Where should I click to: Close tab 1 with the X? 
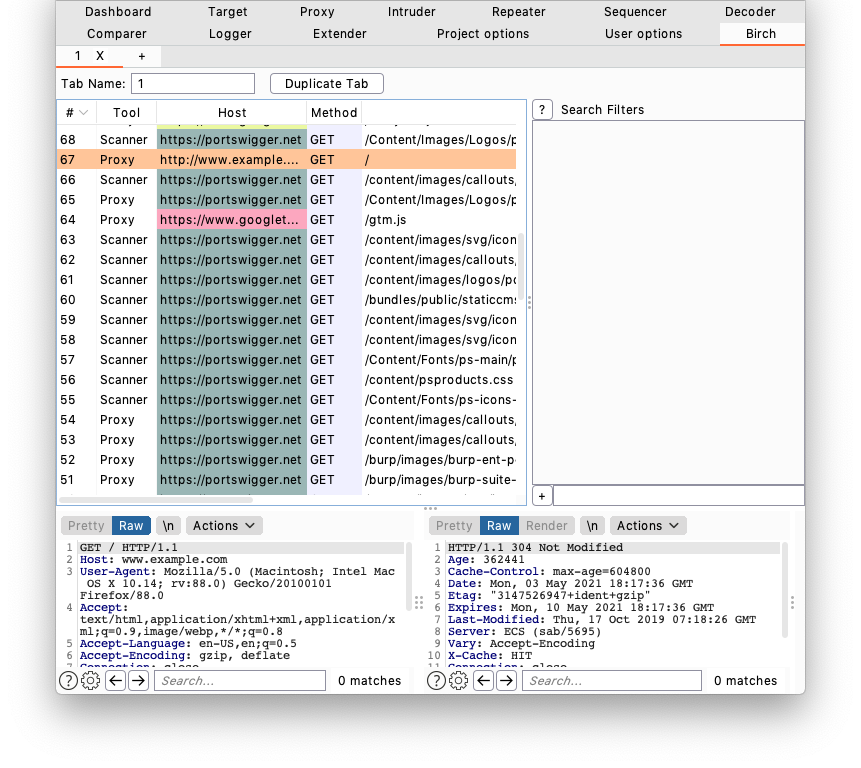[100, 56]
